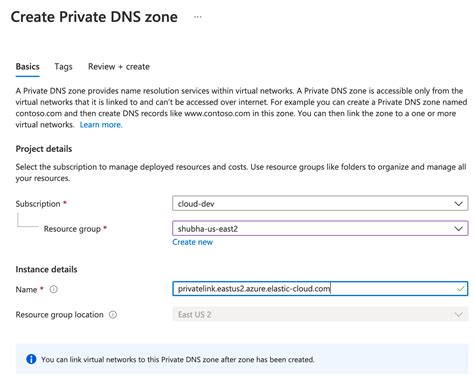Focus the Name input with privatelink domain
This screenshot has height=375, width=474.
coord(320,289)
